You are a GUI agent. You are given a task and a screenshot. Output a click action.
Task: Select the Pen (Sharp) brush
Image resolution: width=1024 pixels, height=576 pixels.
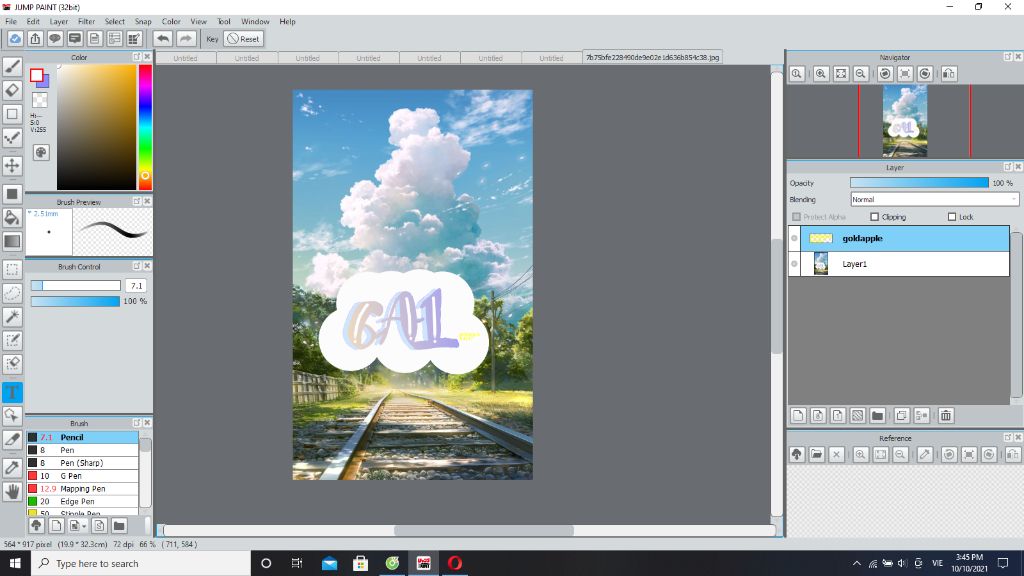point(82,463)
